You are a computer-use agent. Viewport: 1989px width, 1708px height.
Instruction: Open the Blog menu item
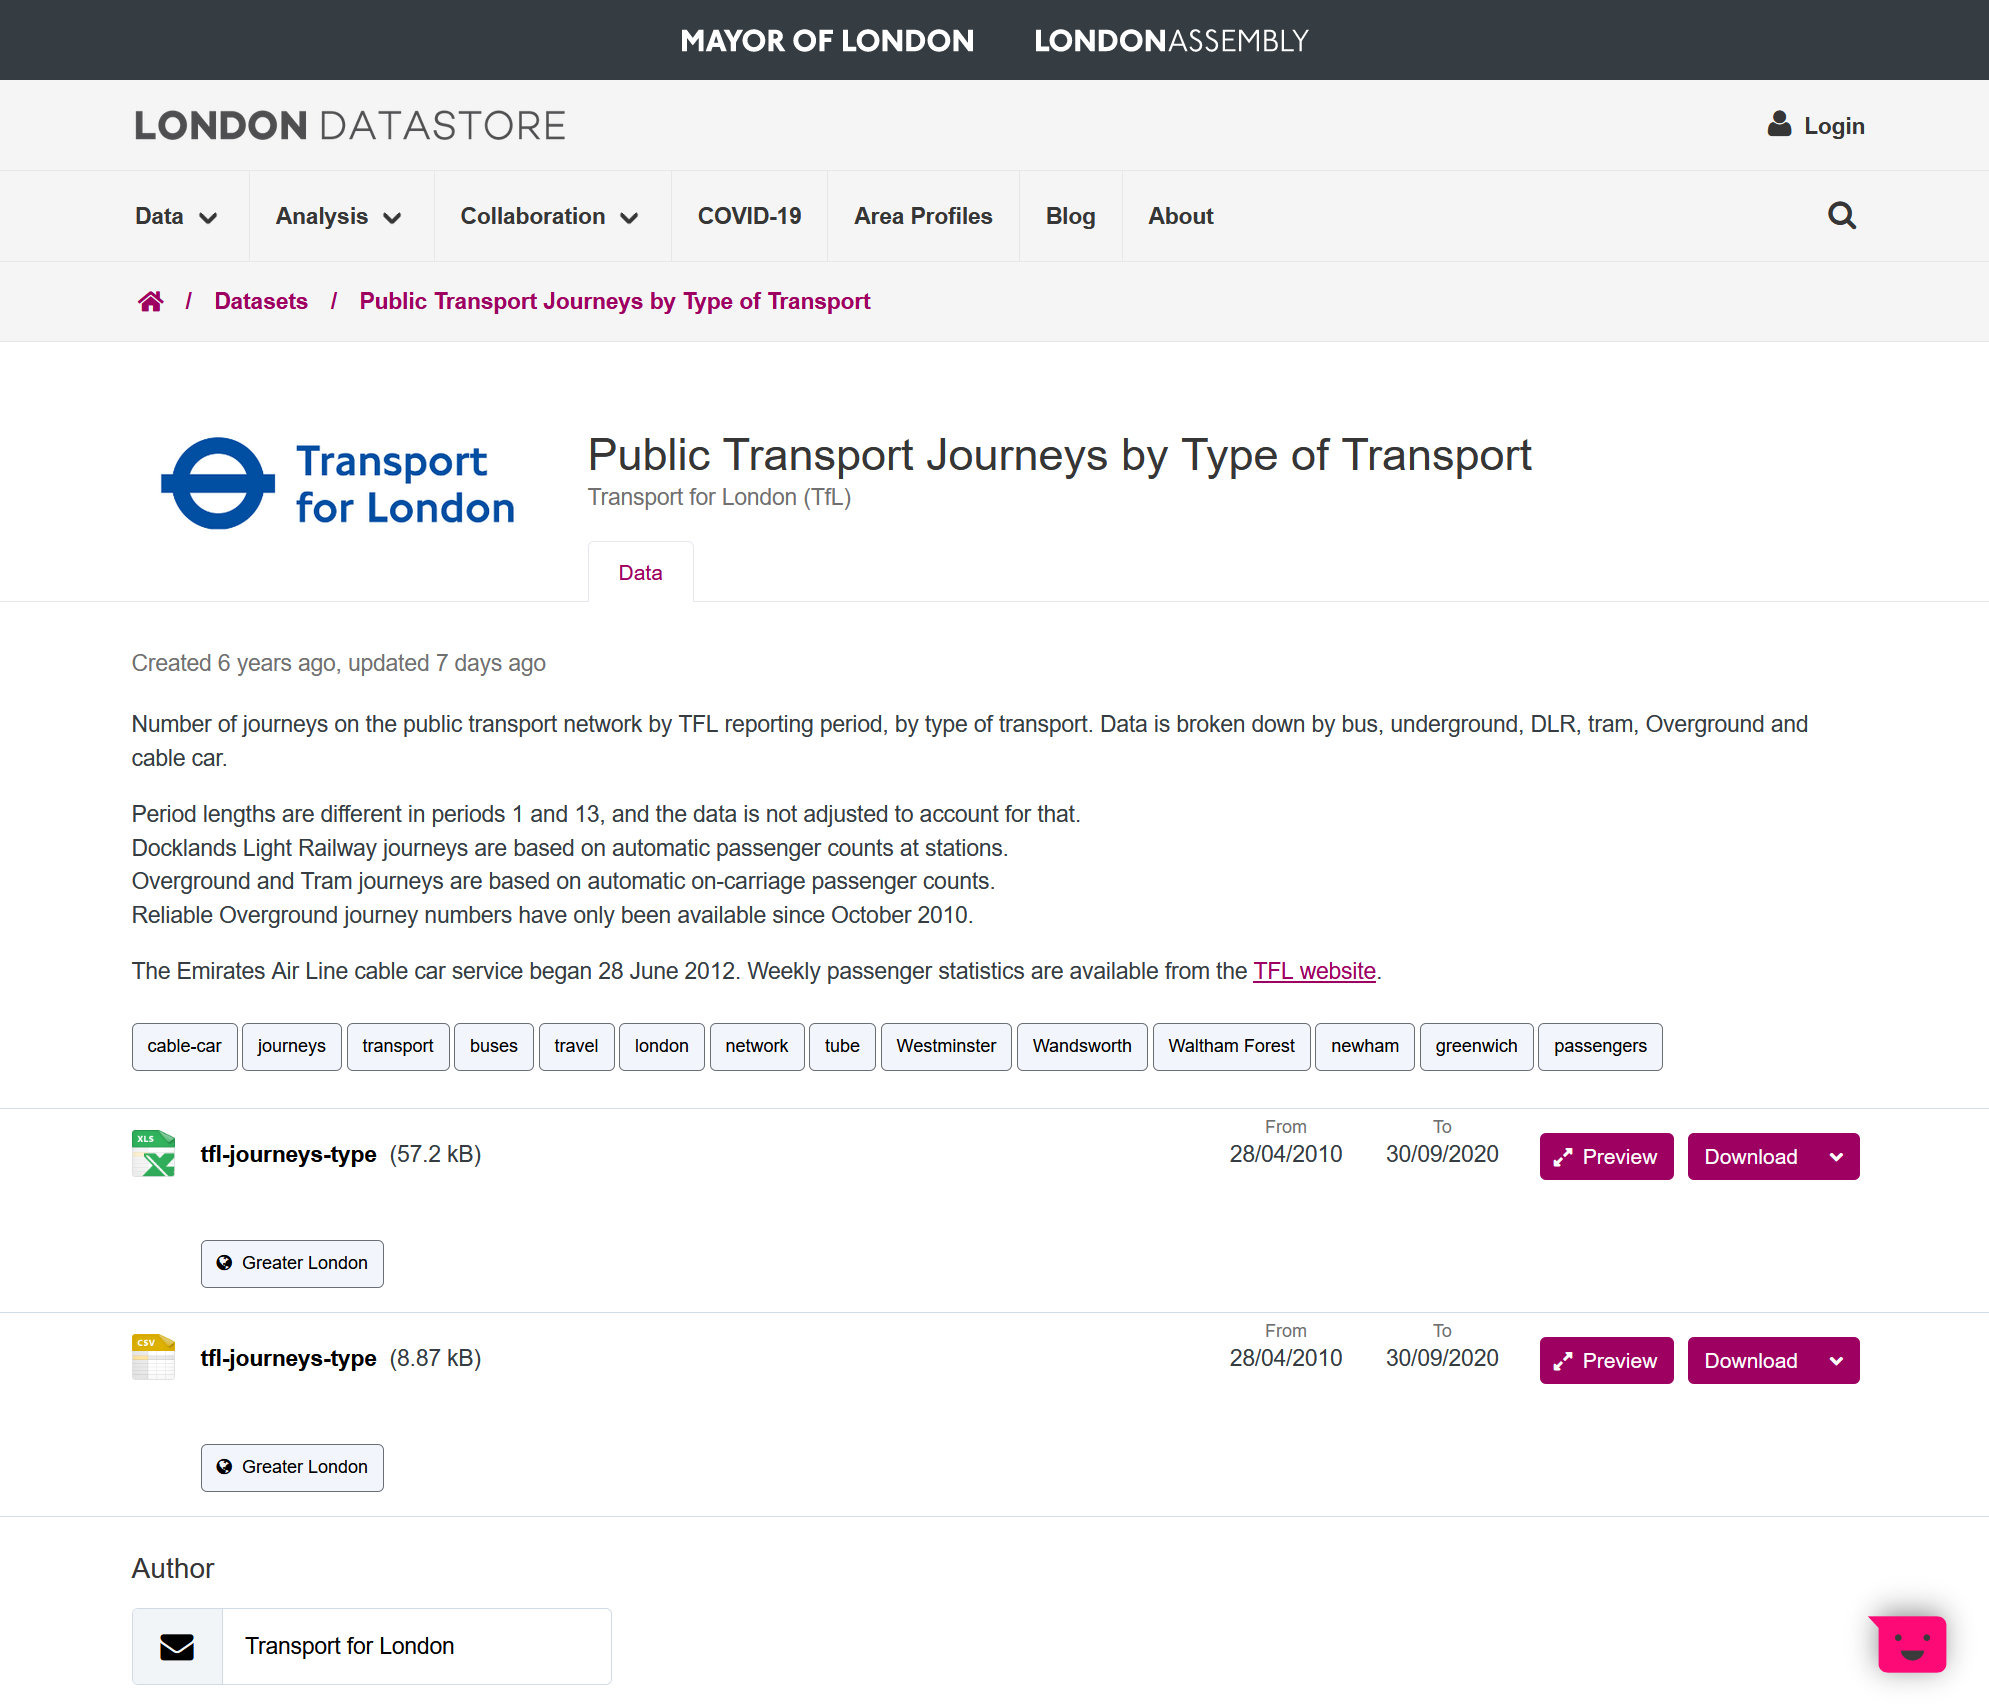click(1070, 216)
